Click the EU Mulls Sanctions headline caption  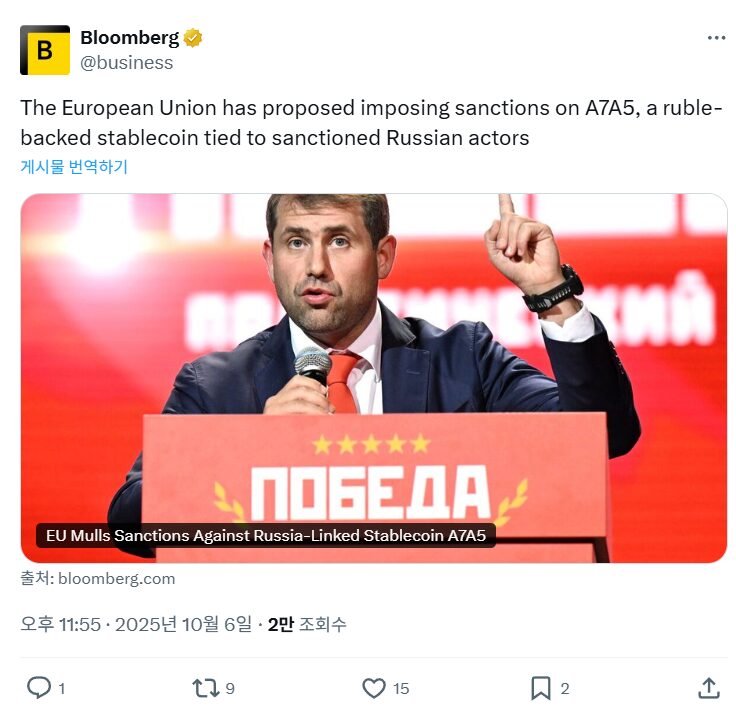point(266,536)
